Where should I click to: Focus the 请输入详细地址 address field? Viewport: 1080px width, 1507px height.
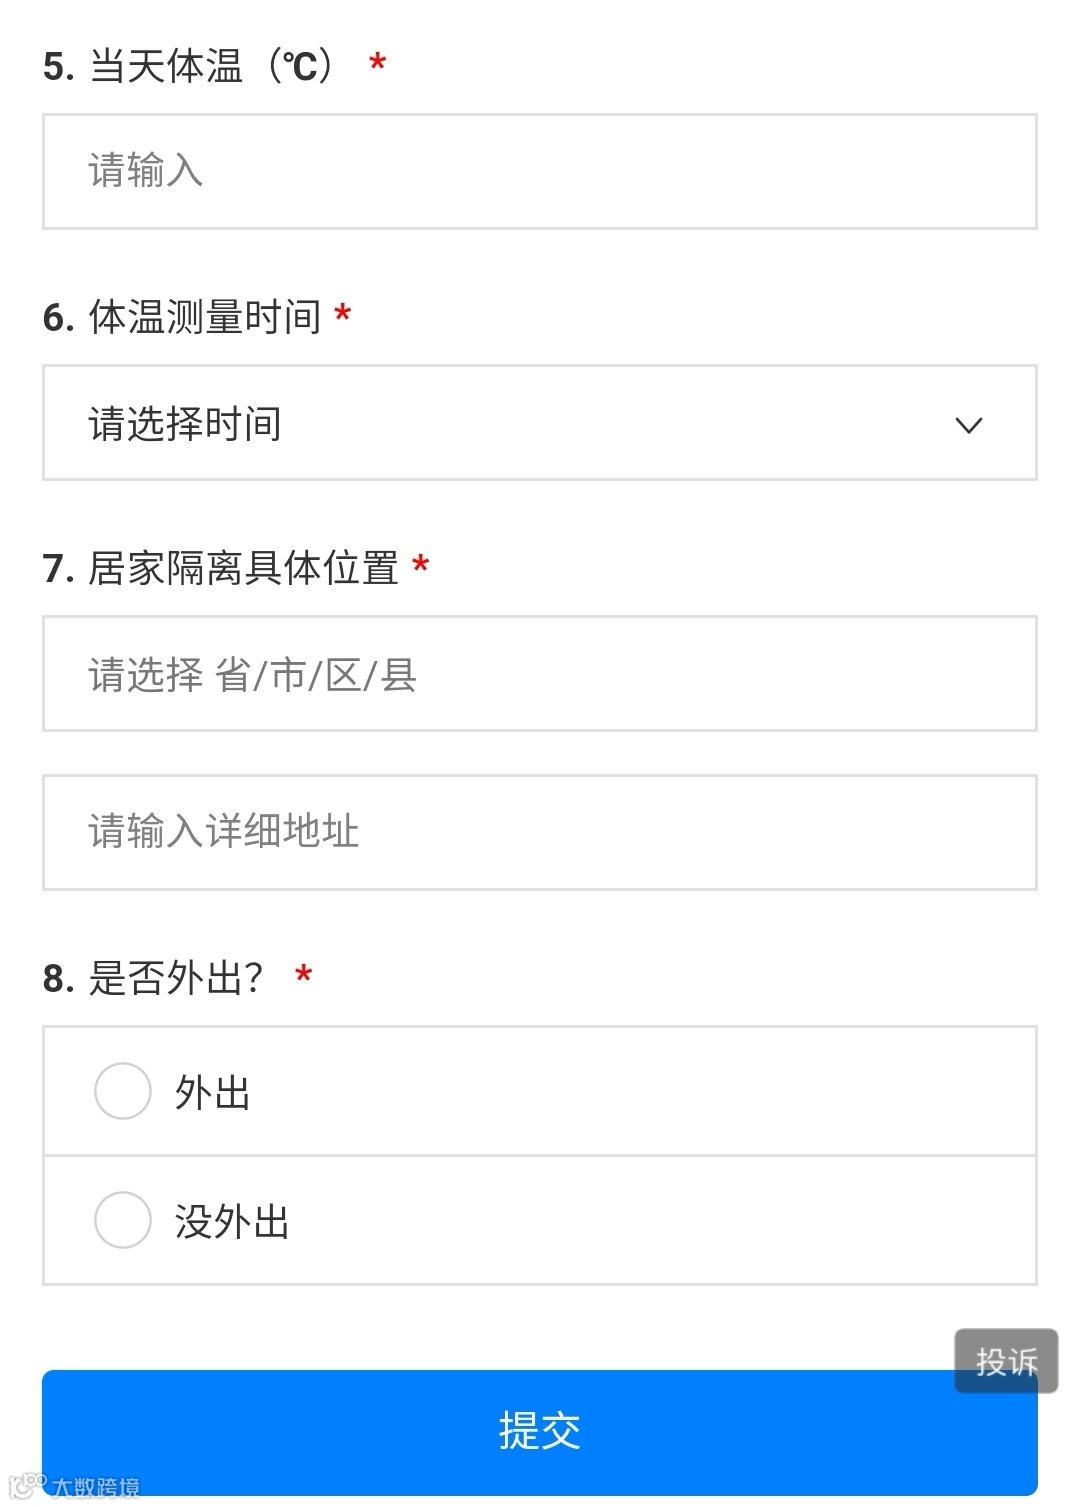pos(539,832)
